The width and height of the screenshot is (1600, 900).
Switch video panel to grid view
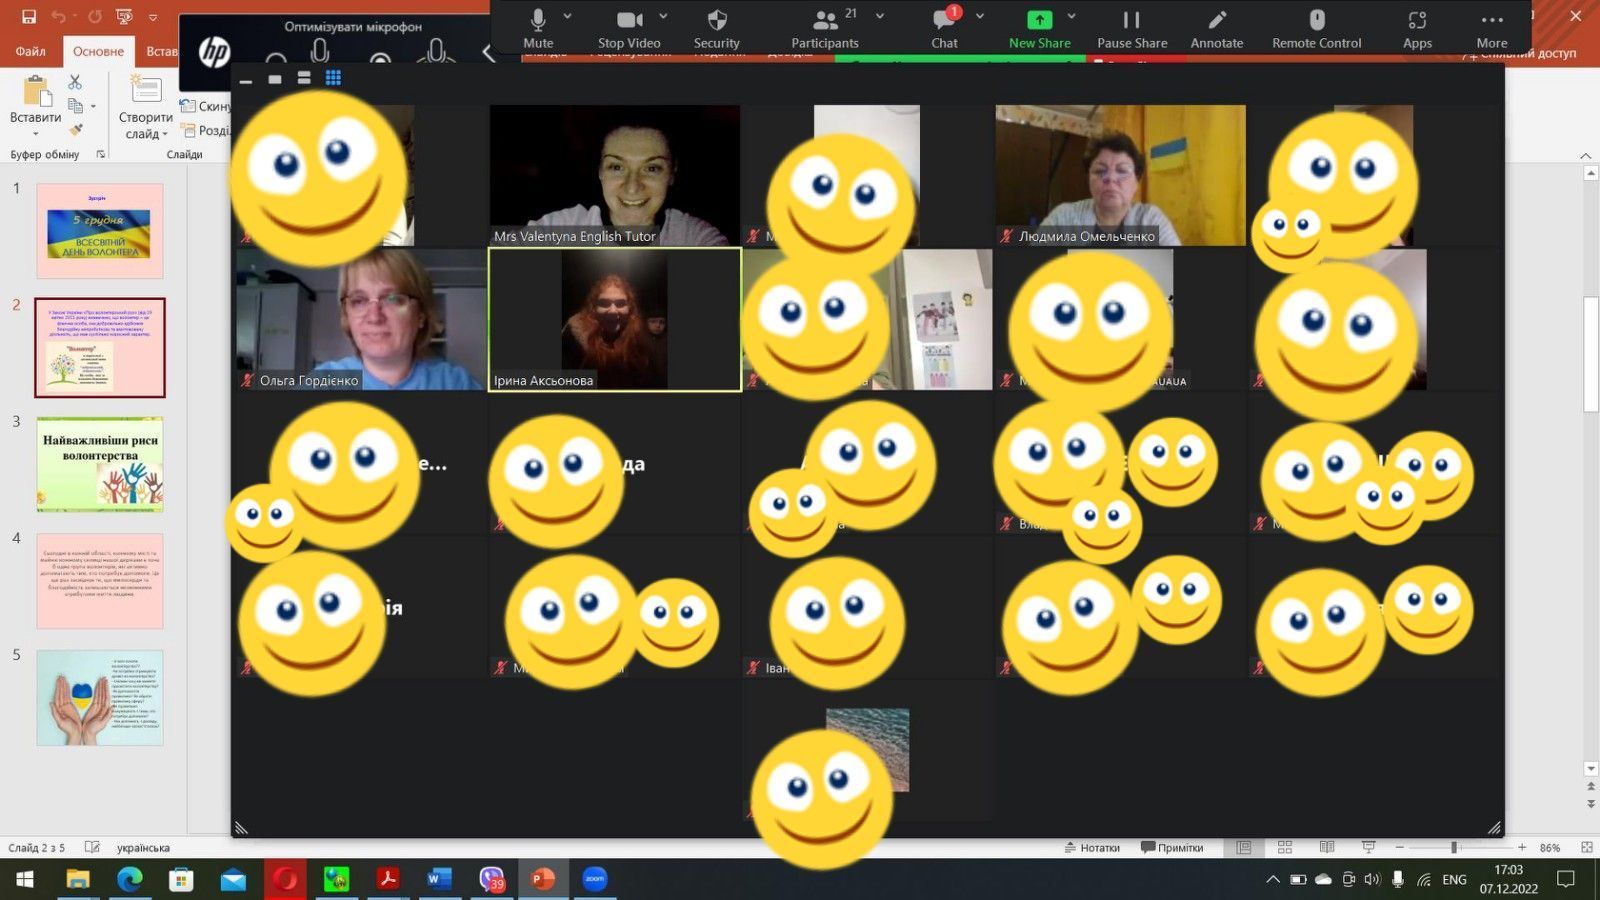333,78
